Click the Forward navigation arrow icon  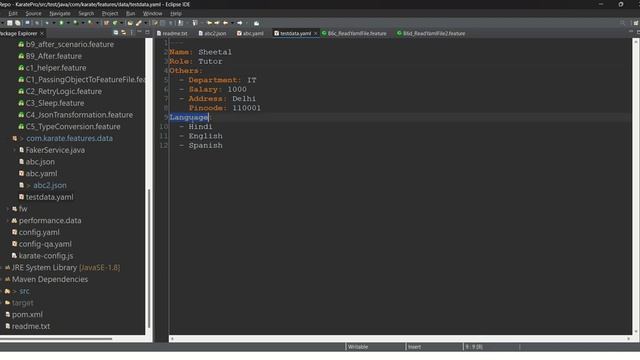click(x=240, y=23)
